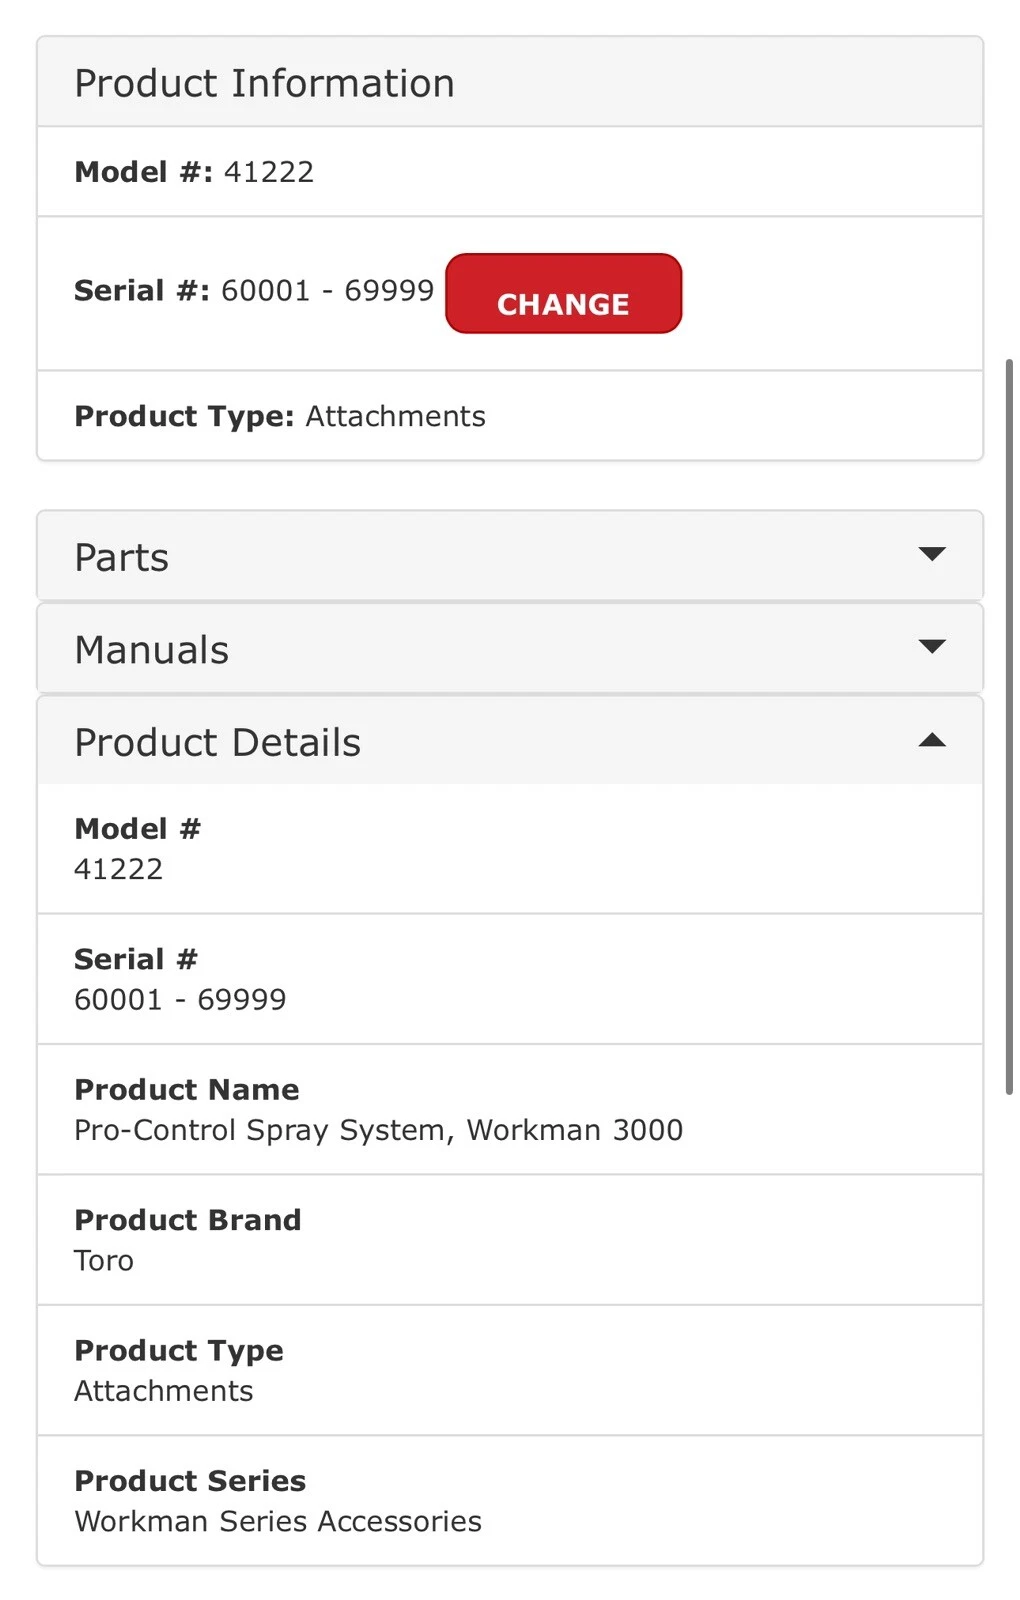Click the Product Name label
1020x1600 pixels.
(x=187, y=1089)
